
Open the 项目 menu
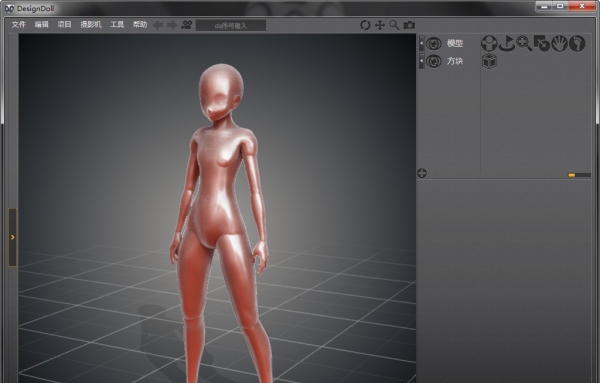tap(64, 25)
